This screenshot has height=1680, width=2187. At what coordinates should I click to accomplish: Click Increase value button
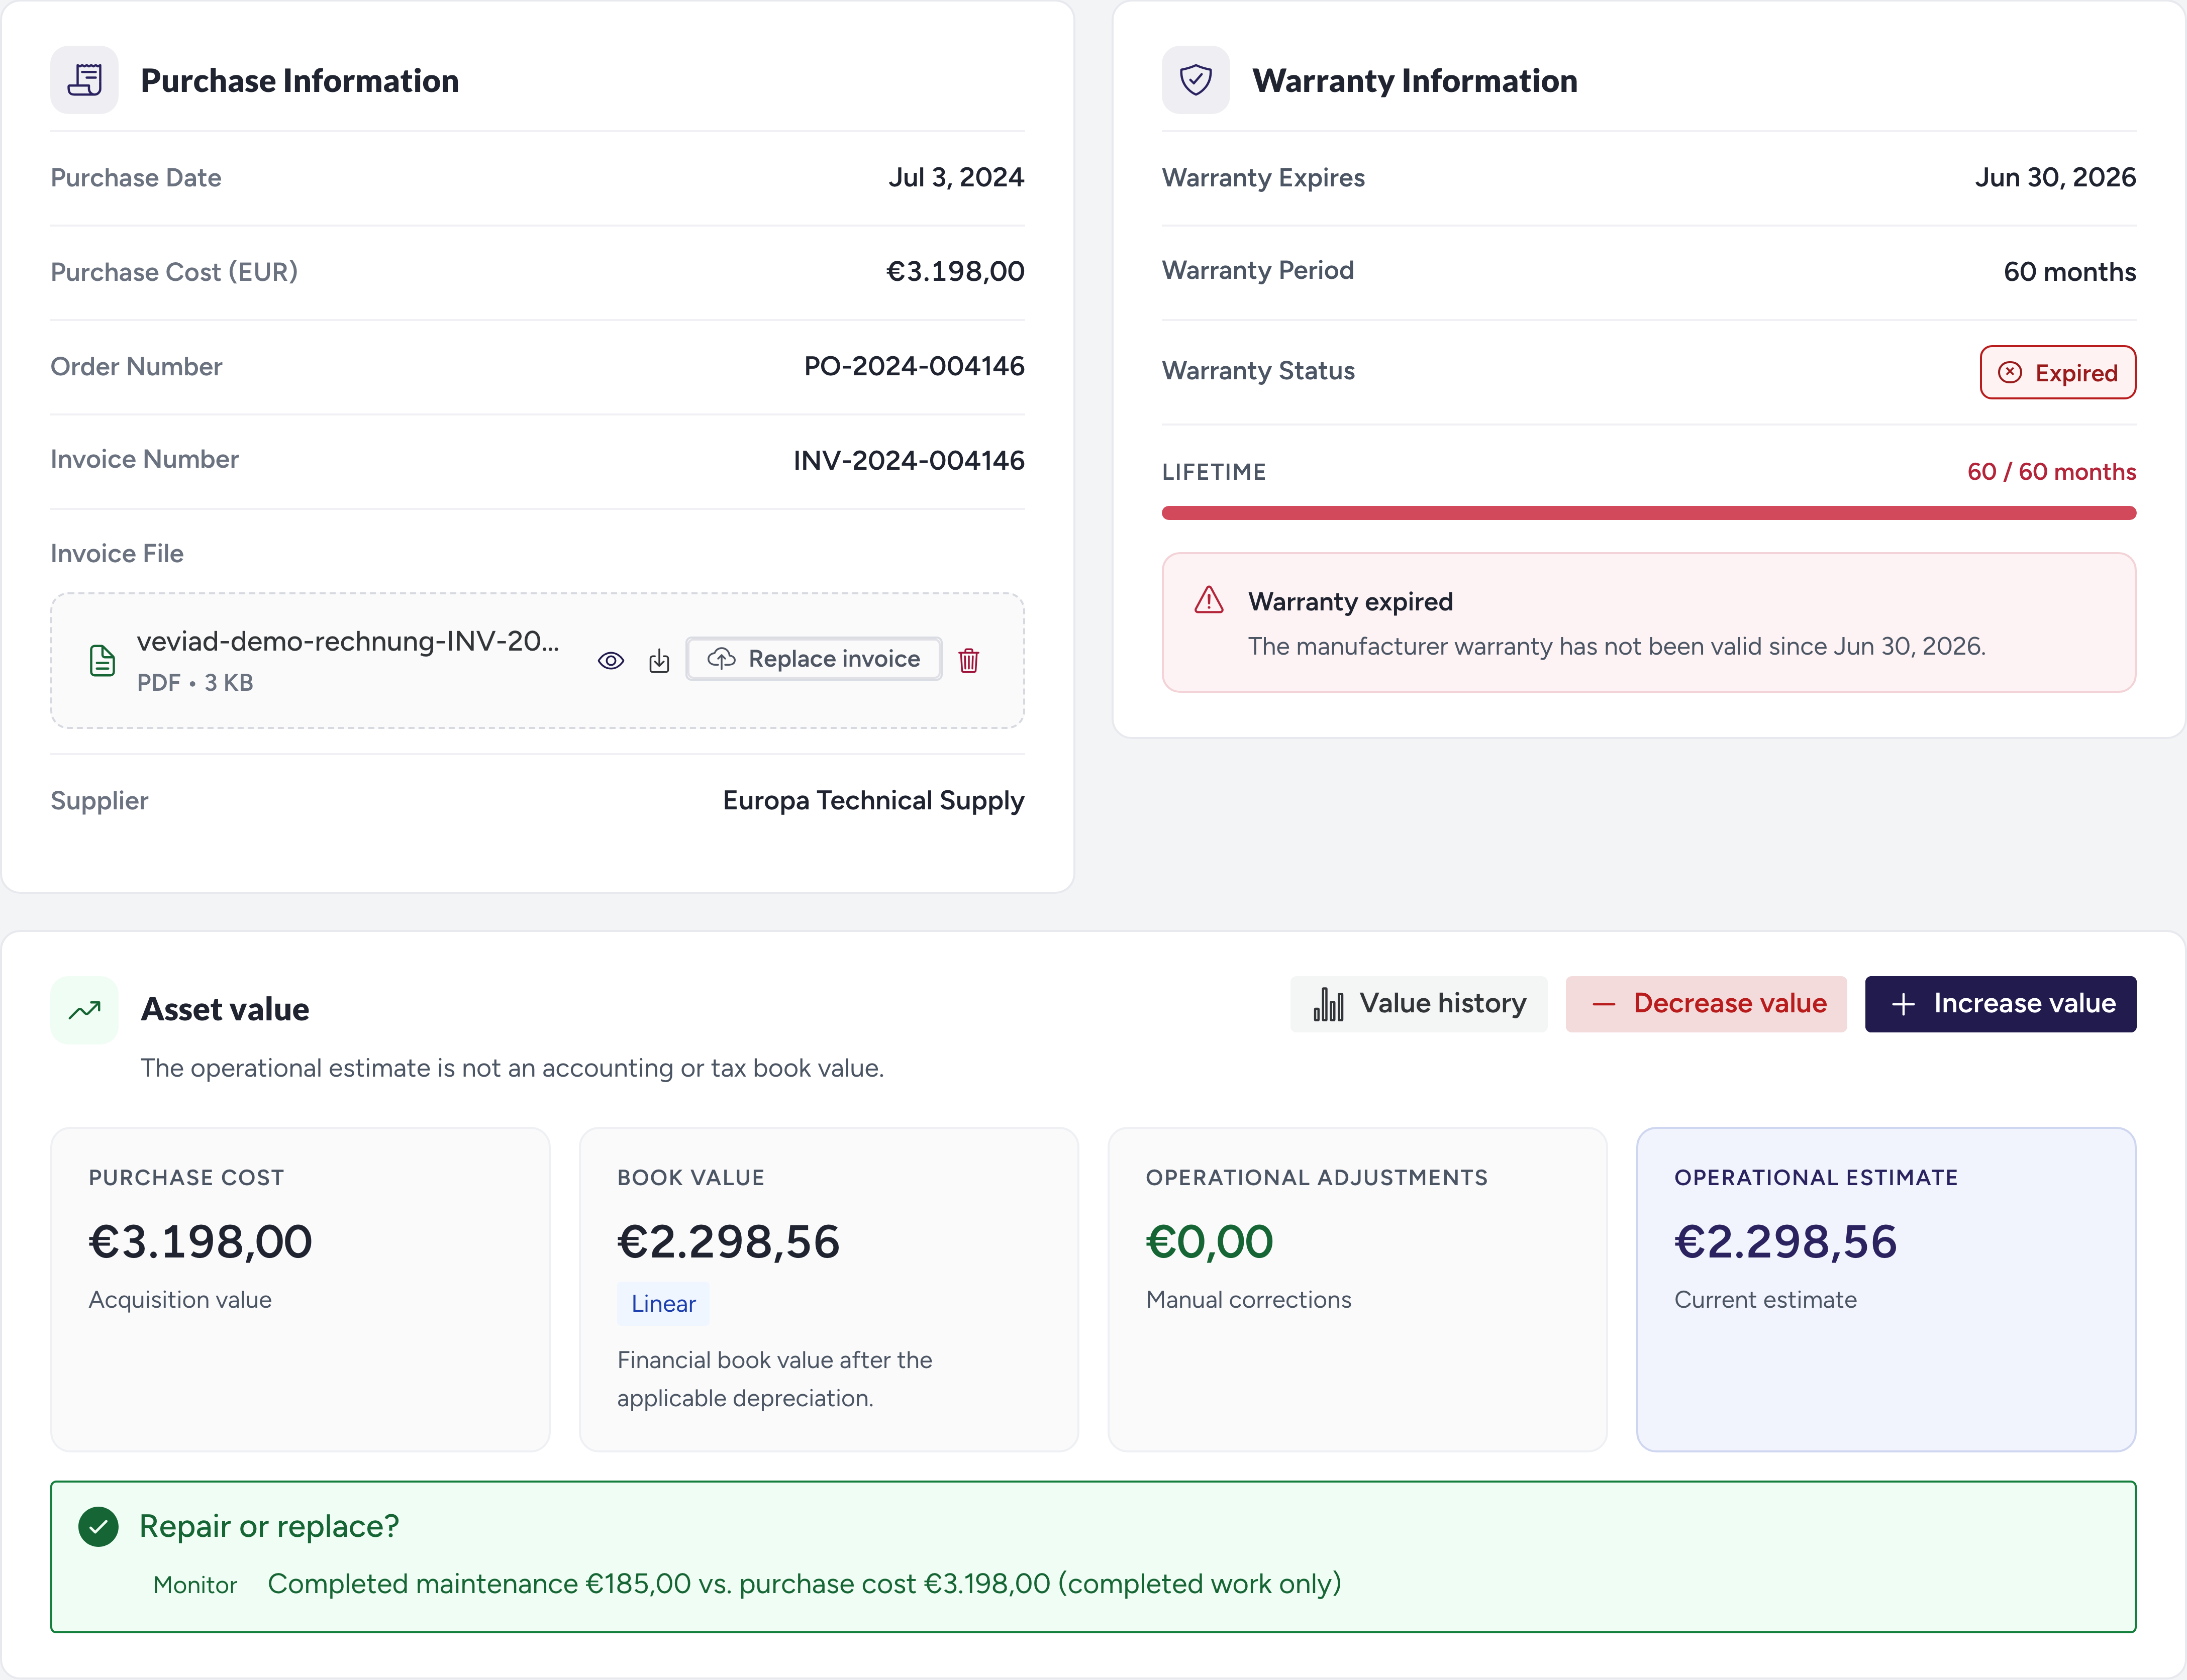pos(2000,1004)
